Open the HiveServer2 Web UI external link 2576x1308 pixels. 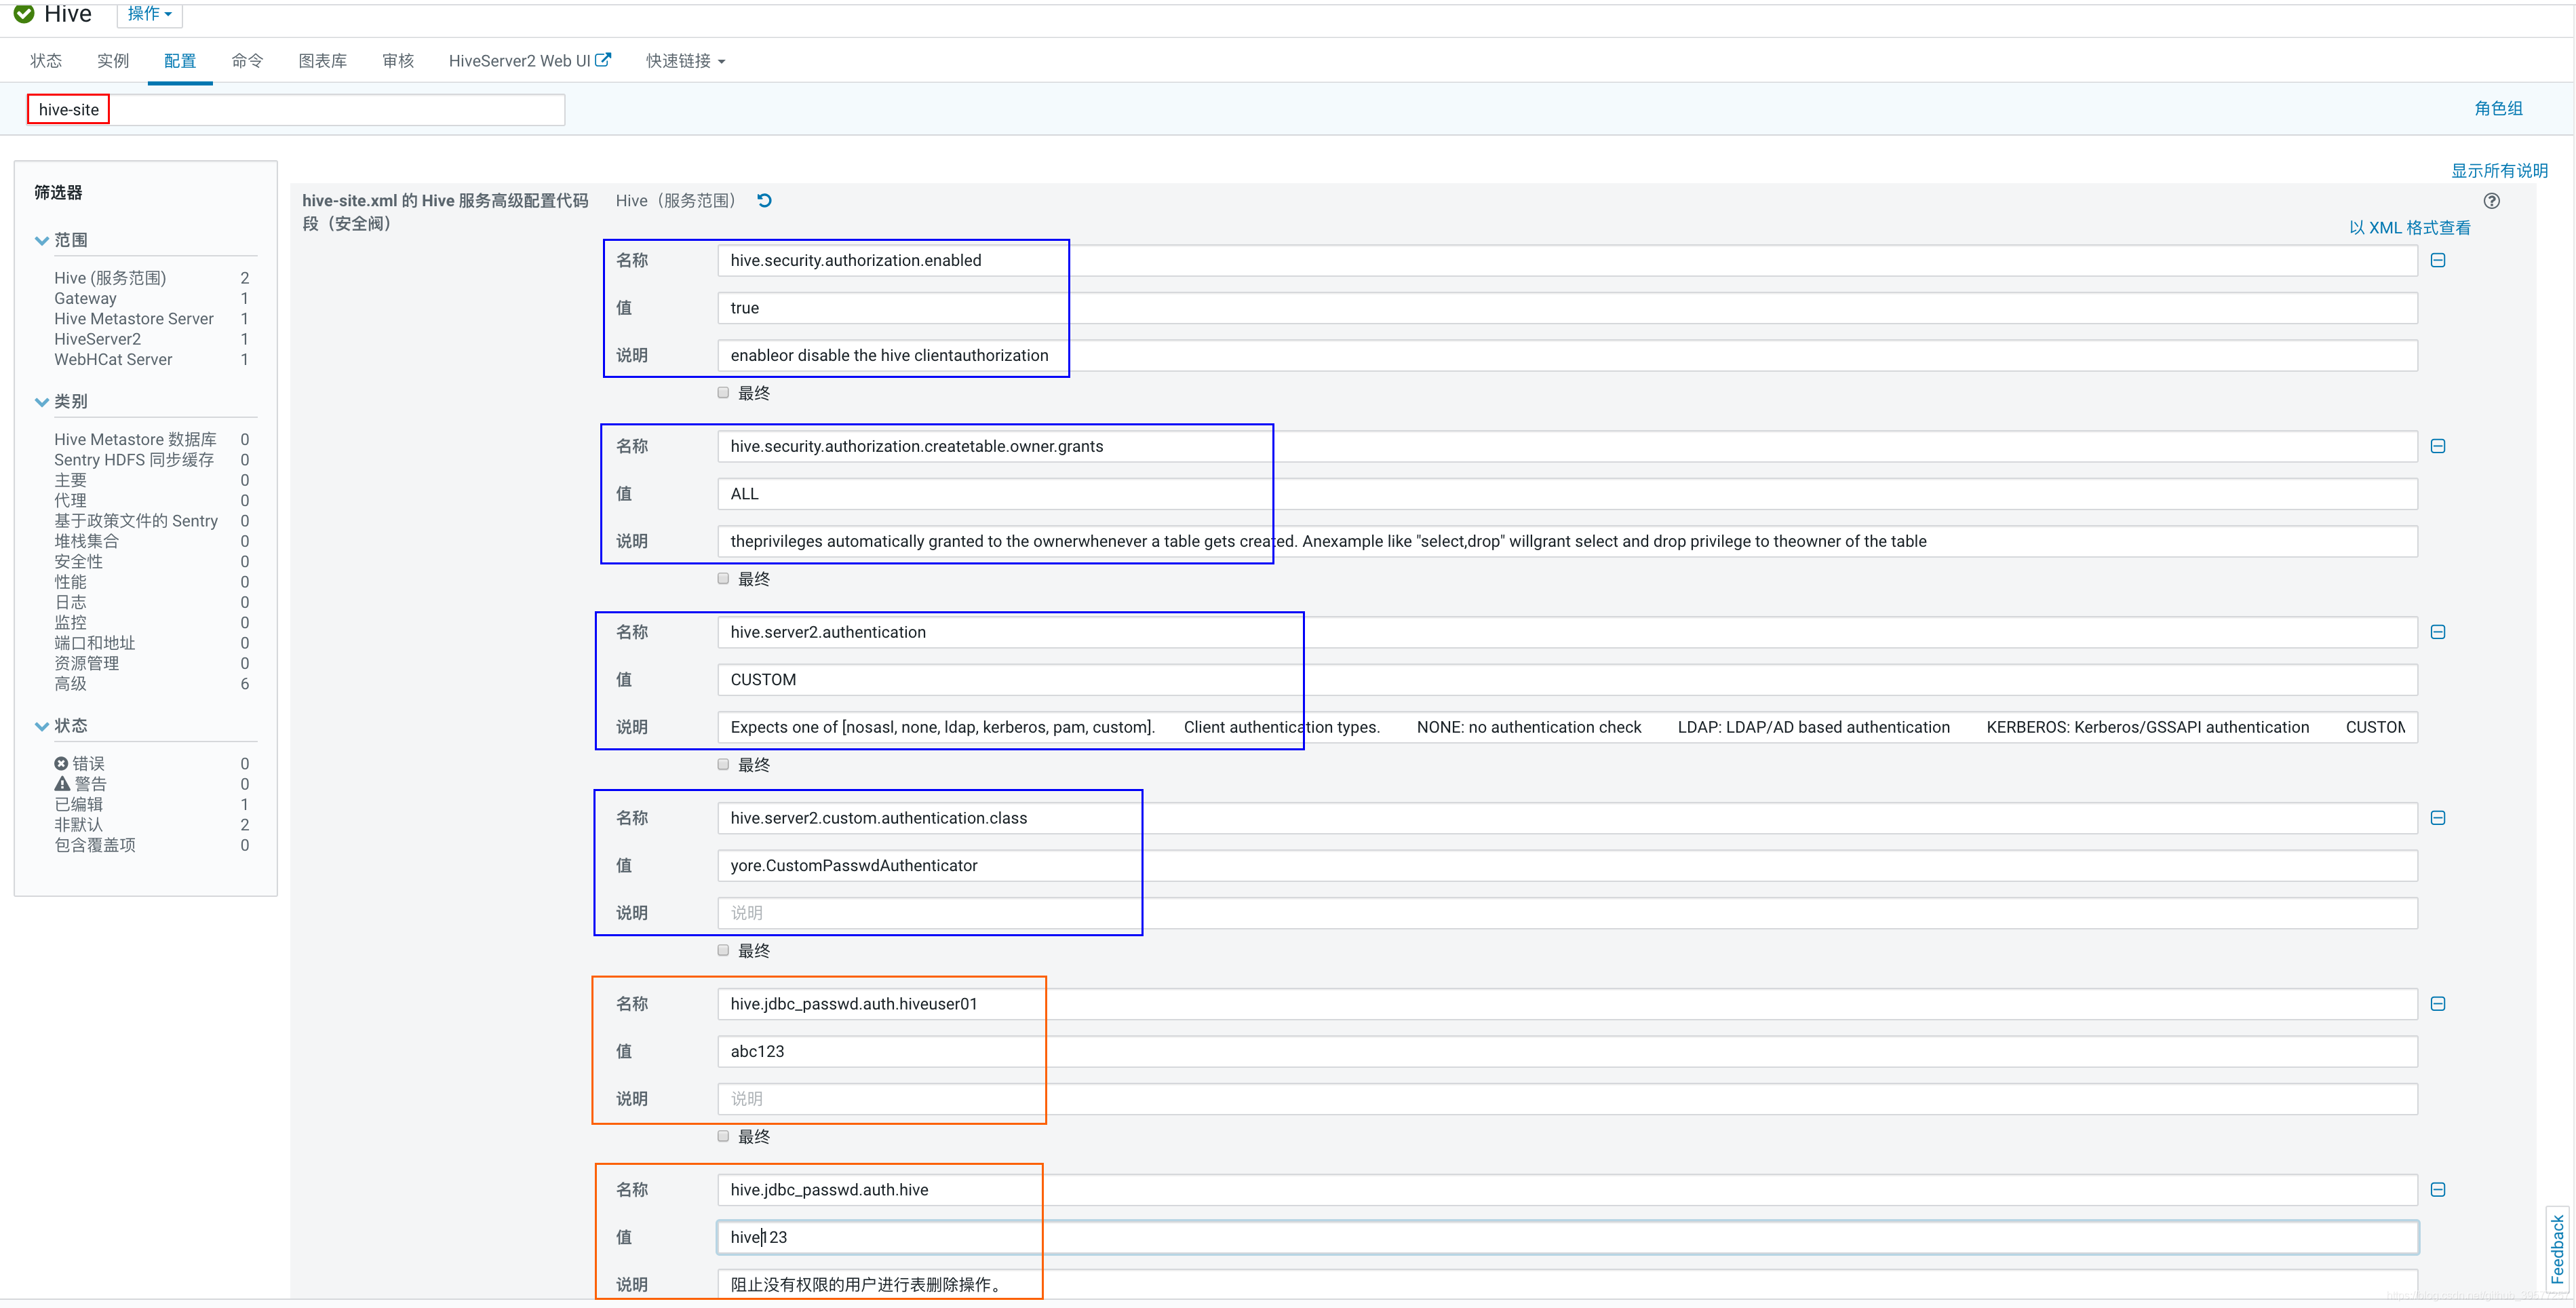coord(529,61)
